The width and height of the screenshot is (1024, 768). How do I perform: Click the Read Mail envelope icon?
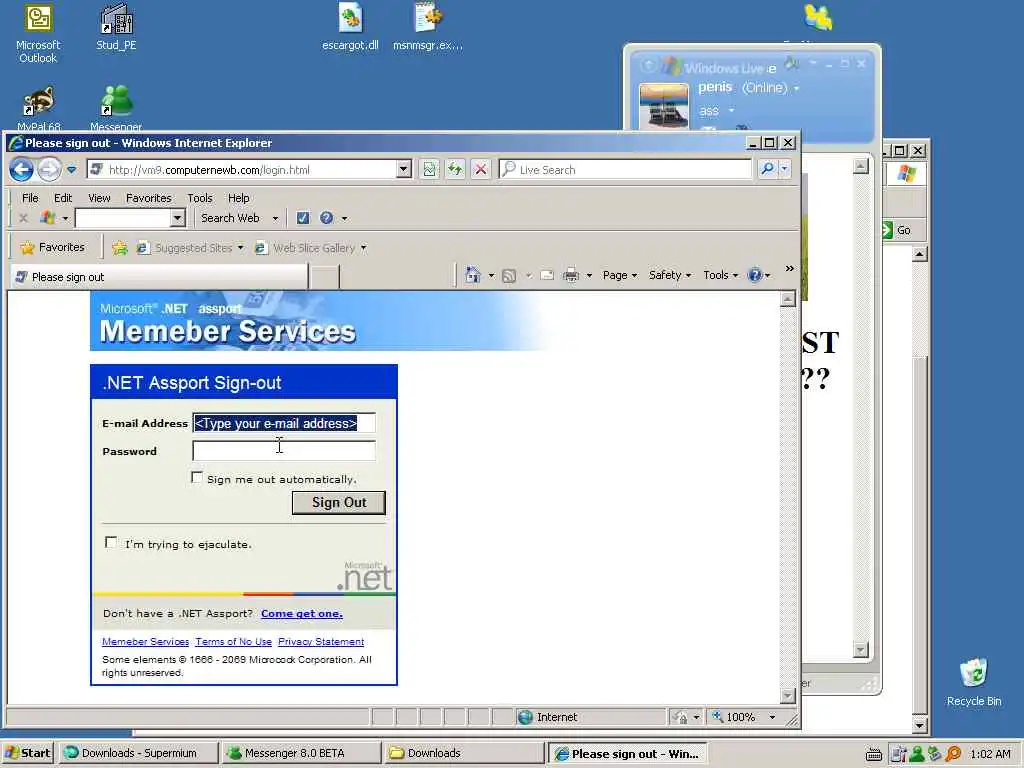pos(547,276)
